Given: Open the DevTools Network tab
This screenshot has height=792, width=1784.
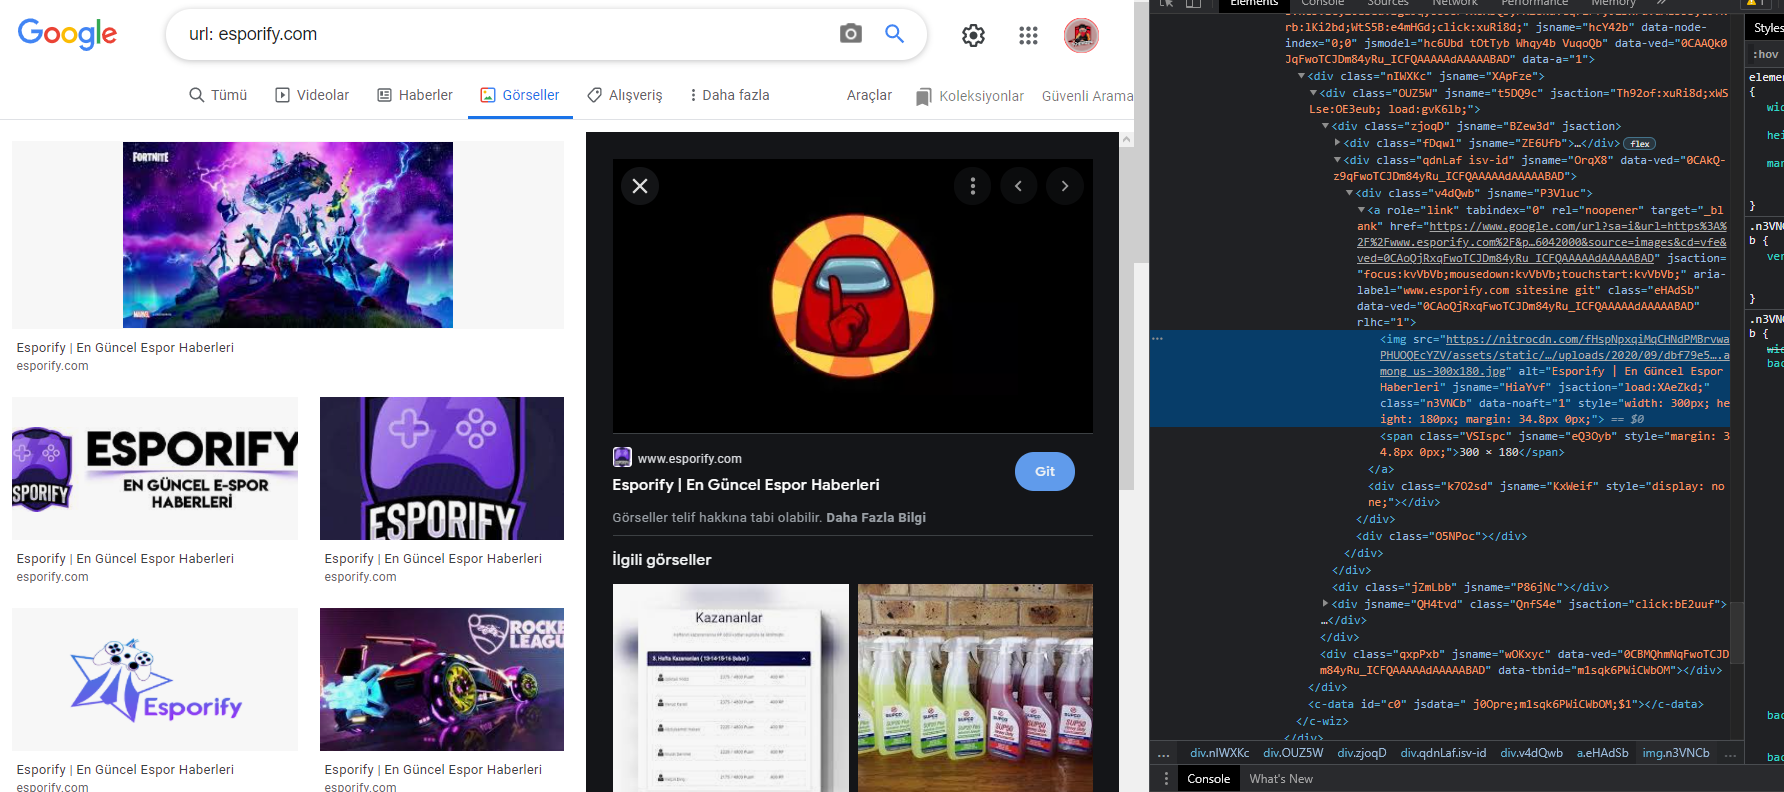Looking at the screenshot, I should tap(1454, 4).
